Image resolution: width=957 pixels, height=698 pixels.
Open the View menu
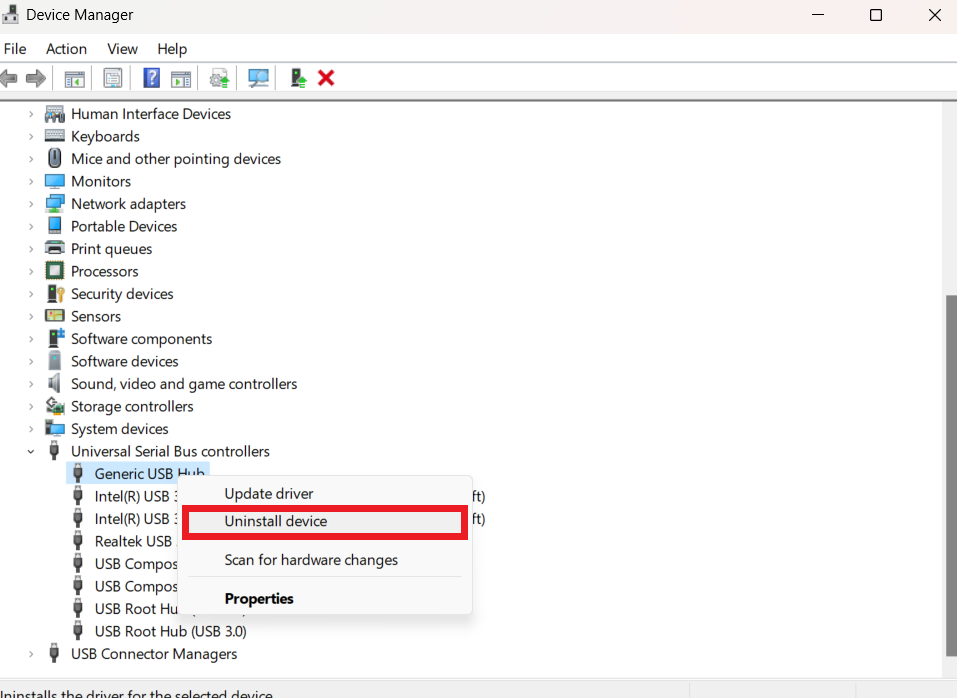(122, 48)
